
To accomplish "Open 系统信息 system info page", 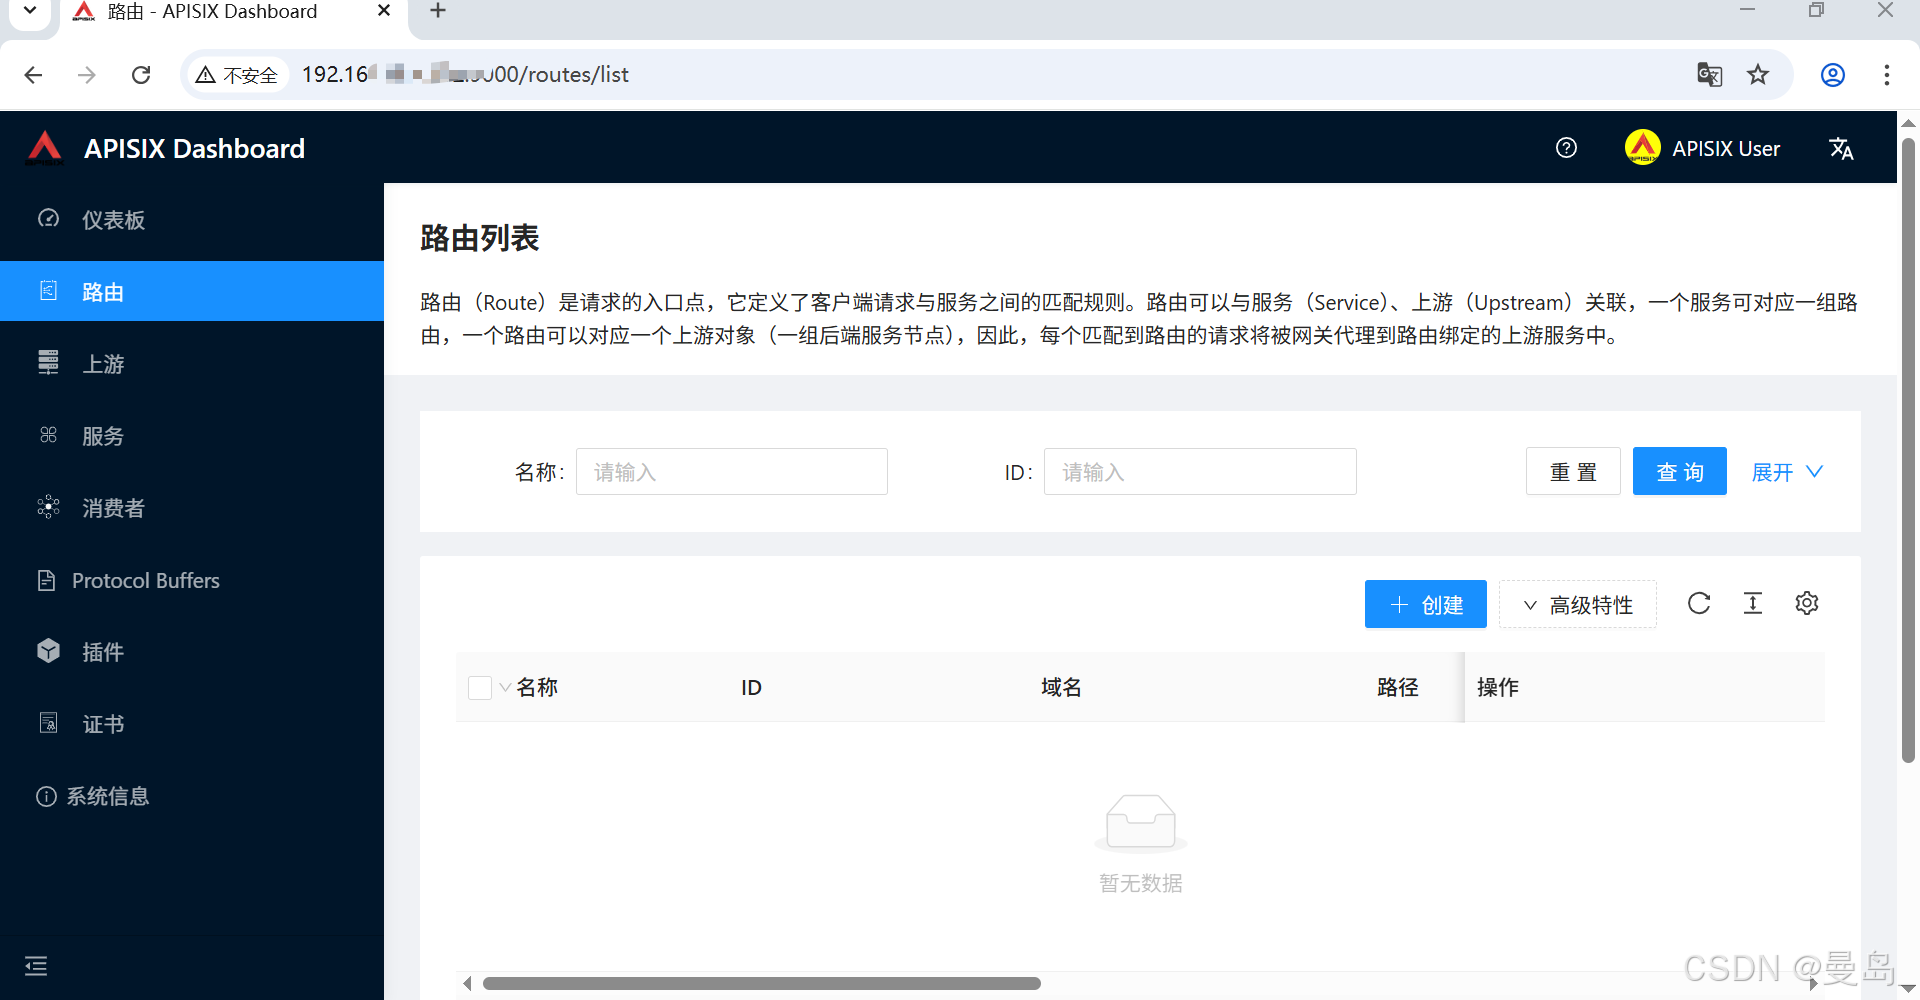I will click(192, 796).
